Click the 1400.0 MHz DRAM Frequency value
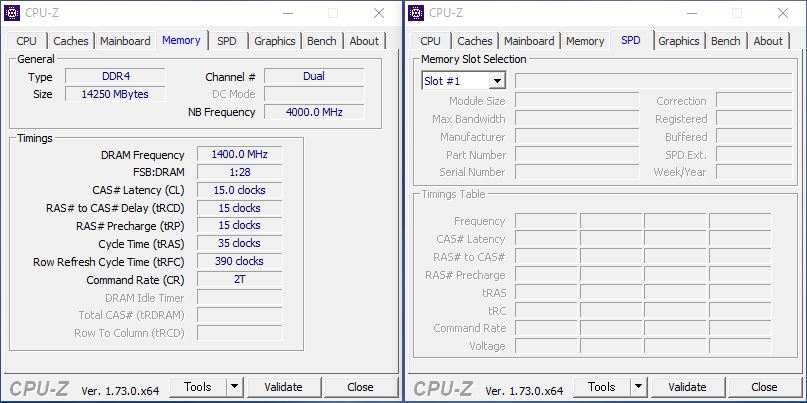Viewport: 807px width, 403px height. click(x=239, y=154)
